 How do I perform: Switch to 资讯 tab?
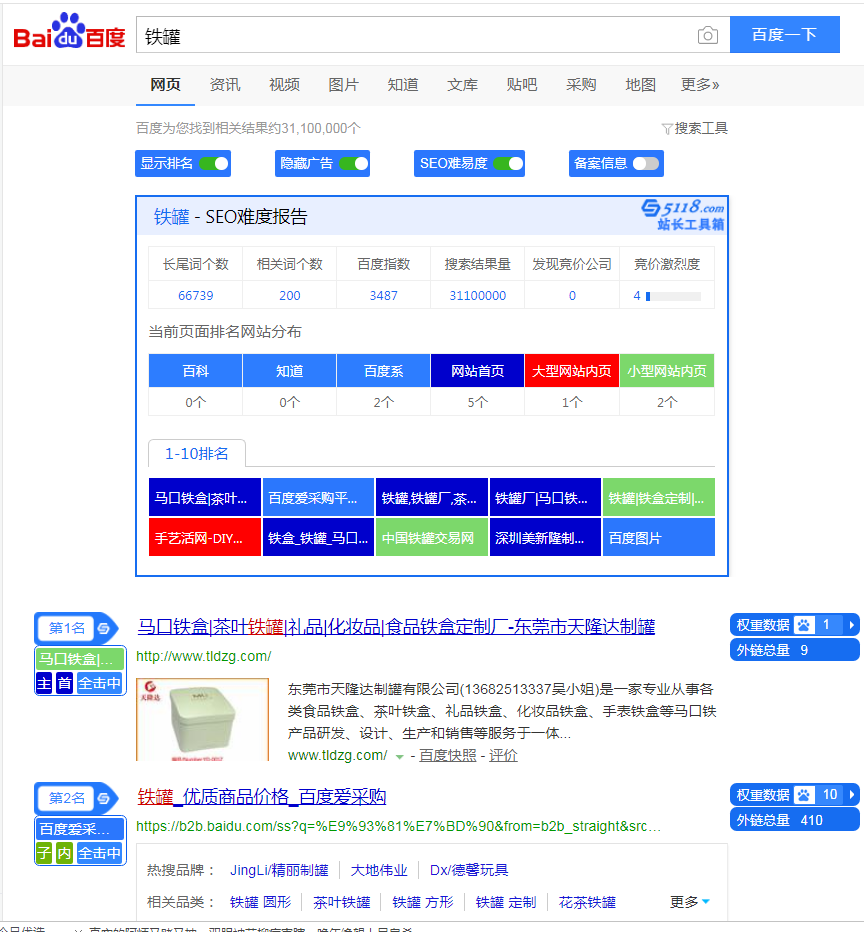coord(225,84)
